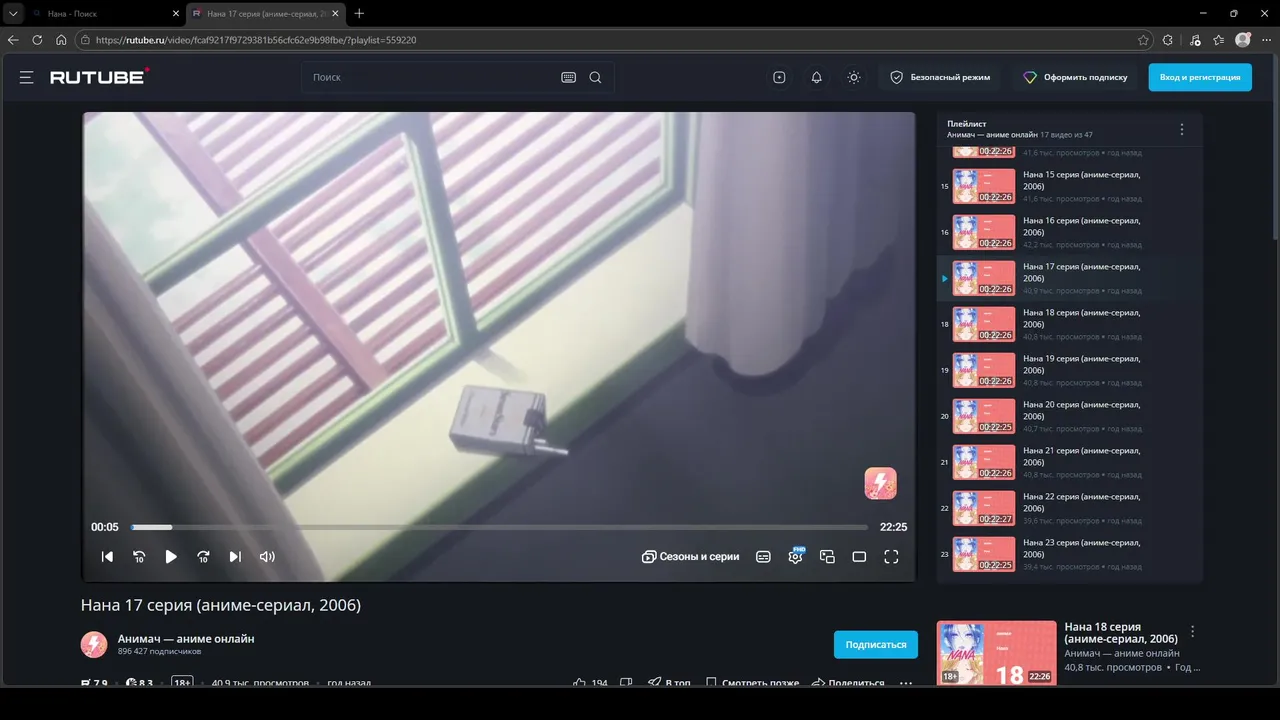Screen dimensions: 1280x720
Task: Switch to the Нана - Поиск browser tab
Action: point(103,13)
